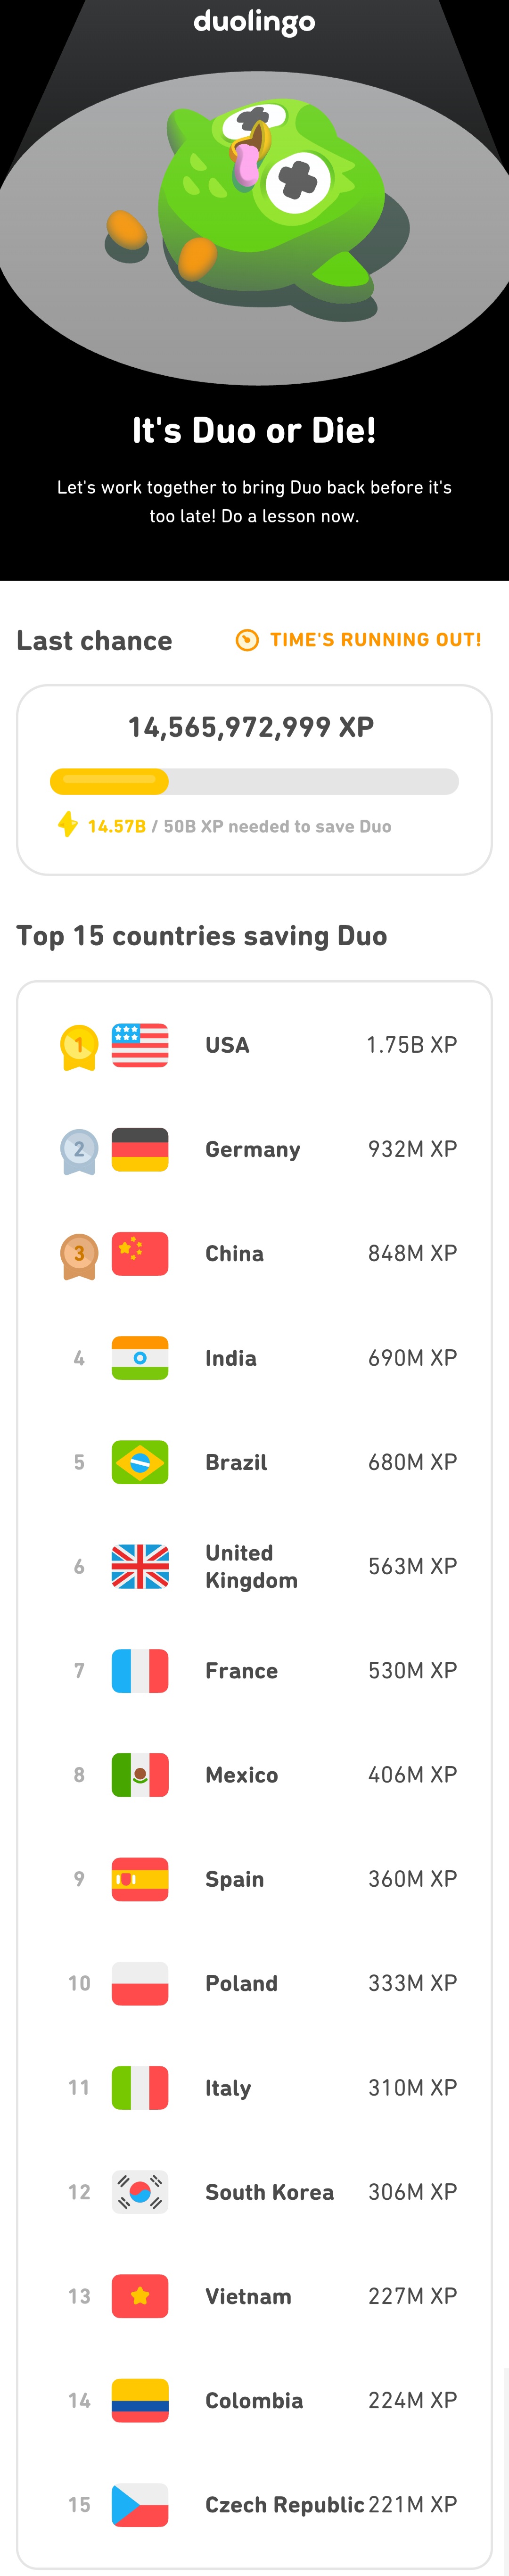Click the orange clock timer icon
509x2576 pixels.
coord(247,640)
